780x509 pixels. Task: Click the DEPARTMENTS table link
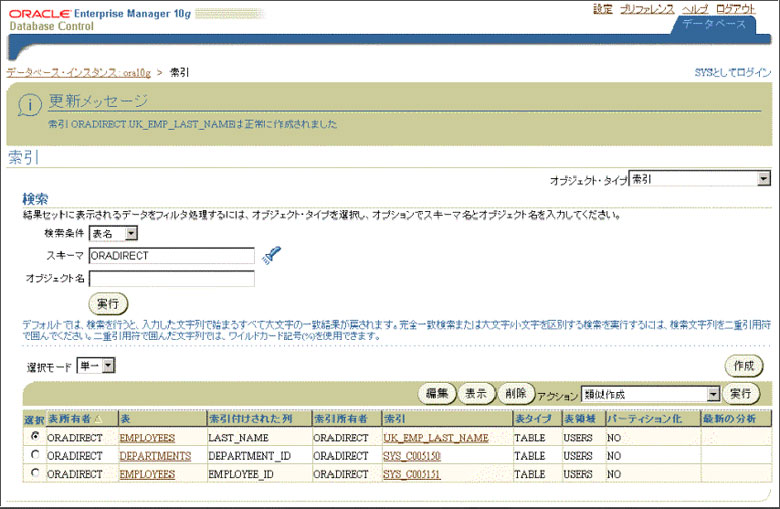(154, 455)
